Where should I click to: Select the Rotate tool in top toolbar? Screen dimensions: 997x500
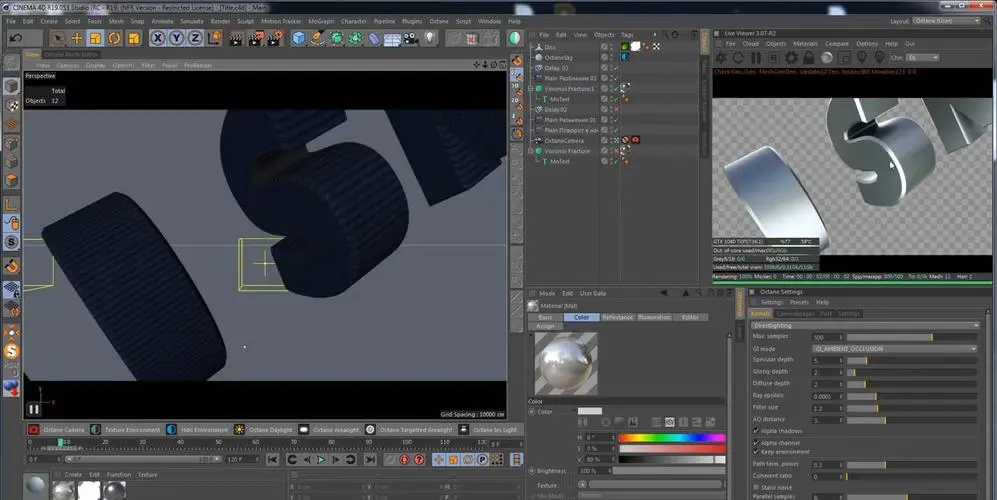coord(115,38)
